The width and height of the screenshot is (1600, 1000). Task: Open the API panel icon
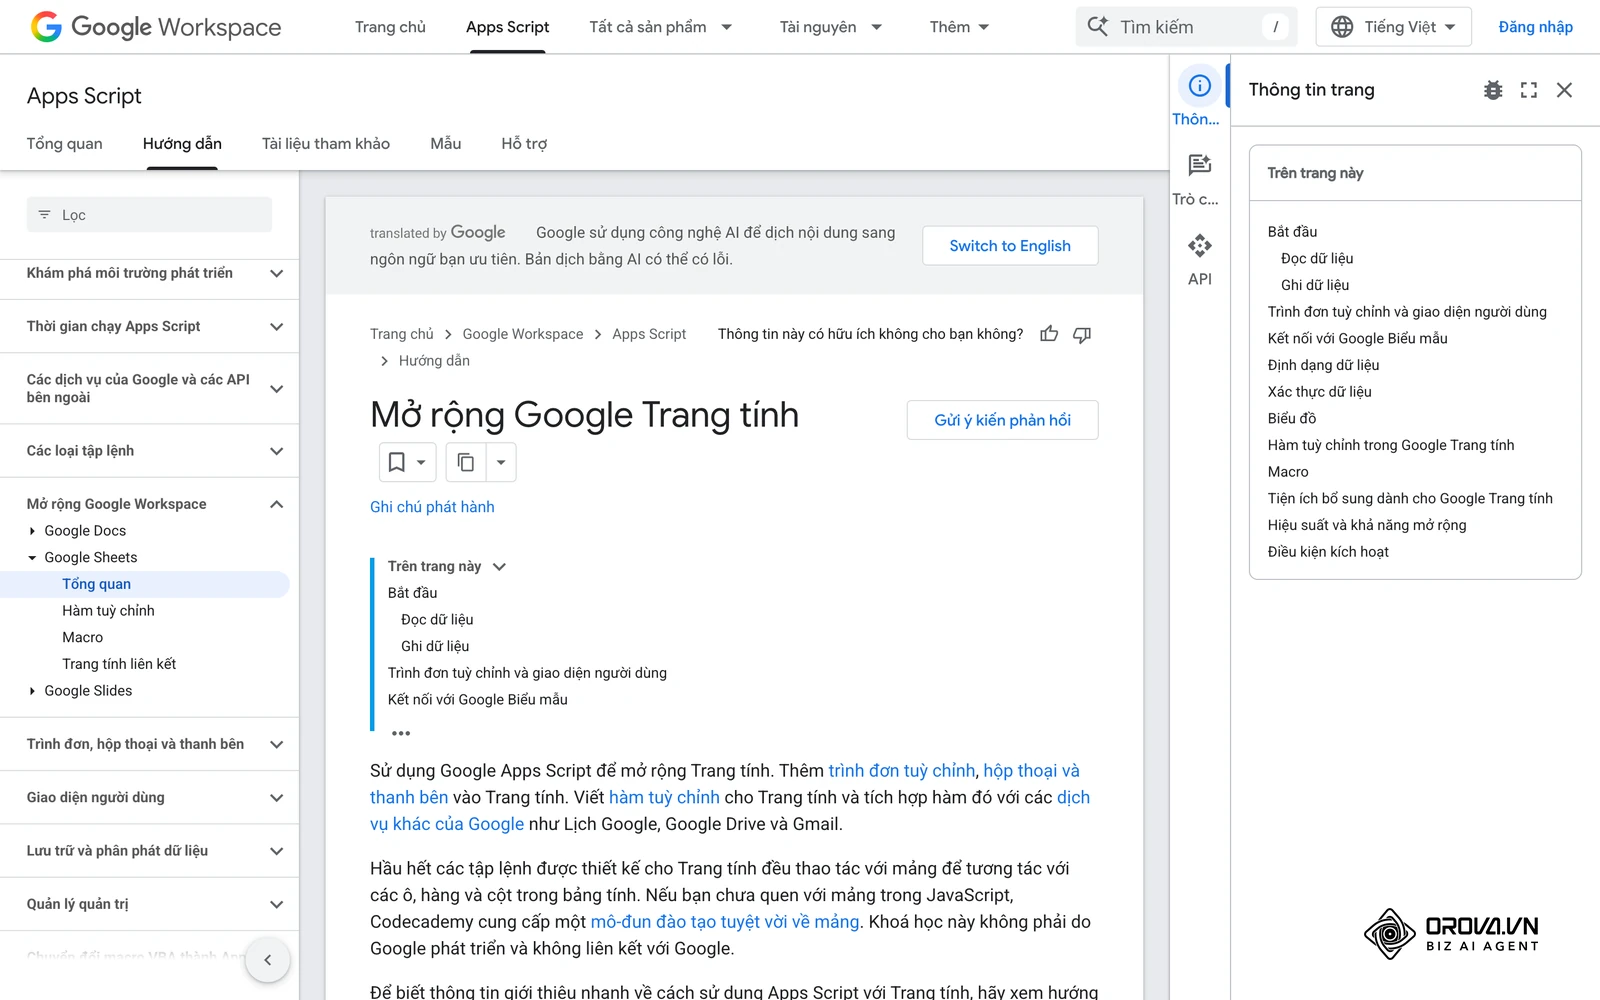pyautogui.click(x=1200, y=245)
